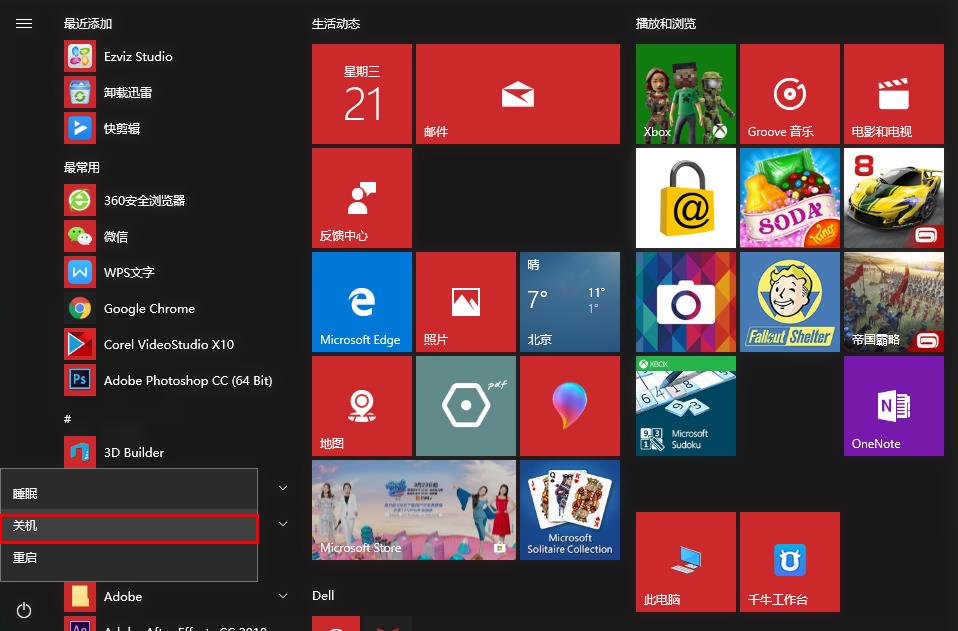Launch the Xbox app tile
The image size is (958, 631).
[685, 93]
